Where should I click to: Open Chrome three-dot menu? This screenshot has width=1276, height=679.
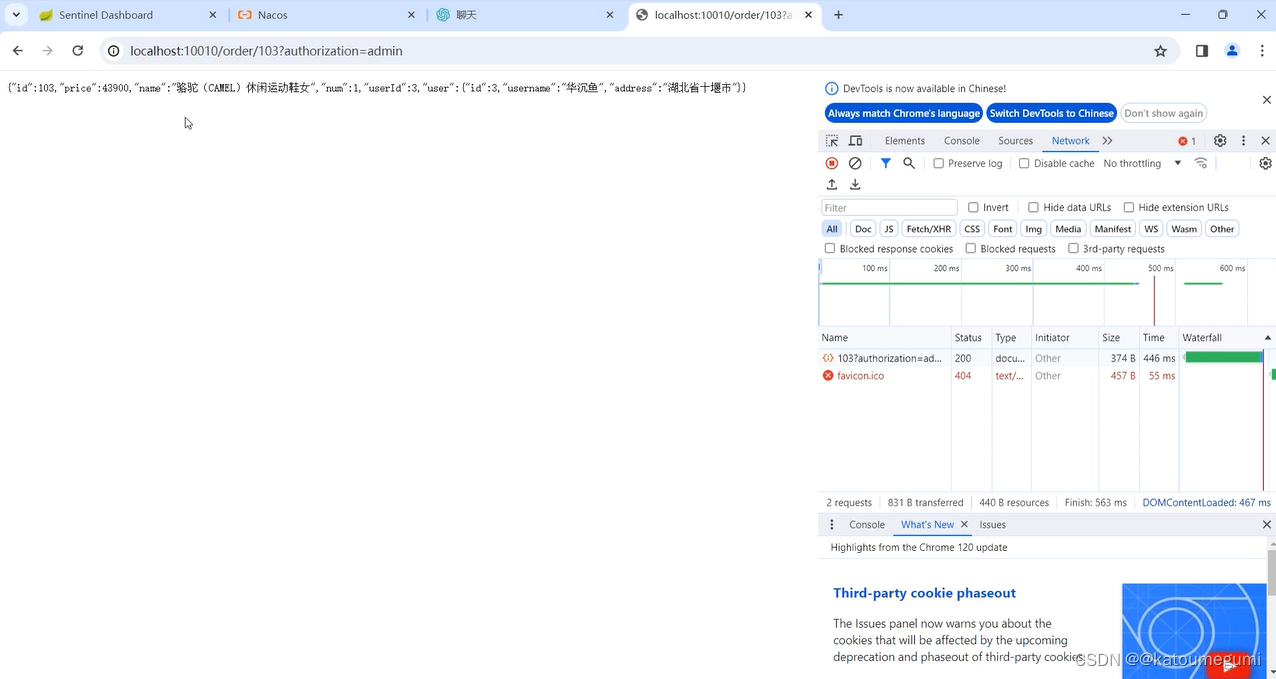pos(1261,51)
